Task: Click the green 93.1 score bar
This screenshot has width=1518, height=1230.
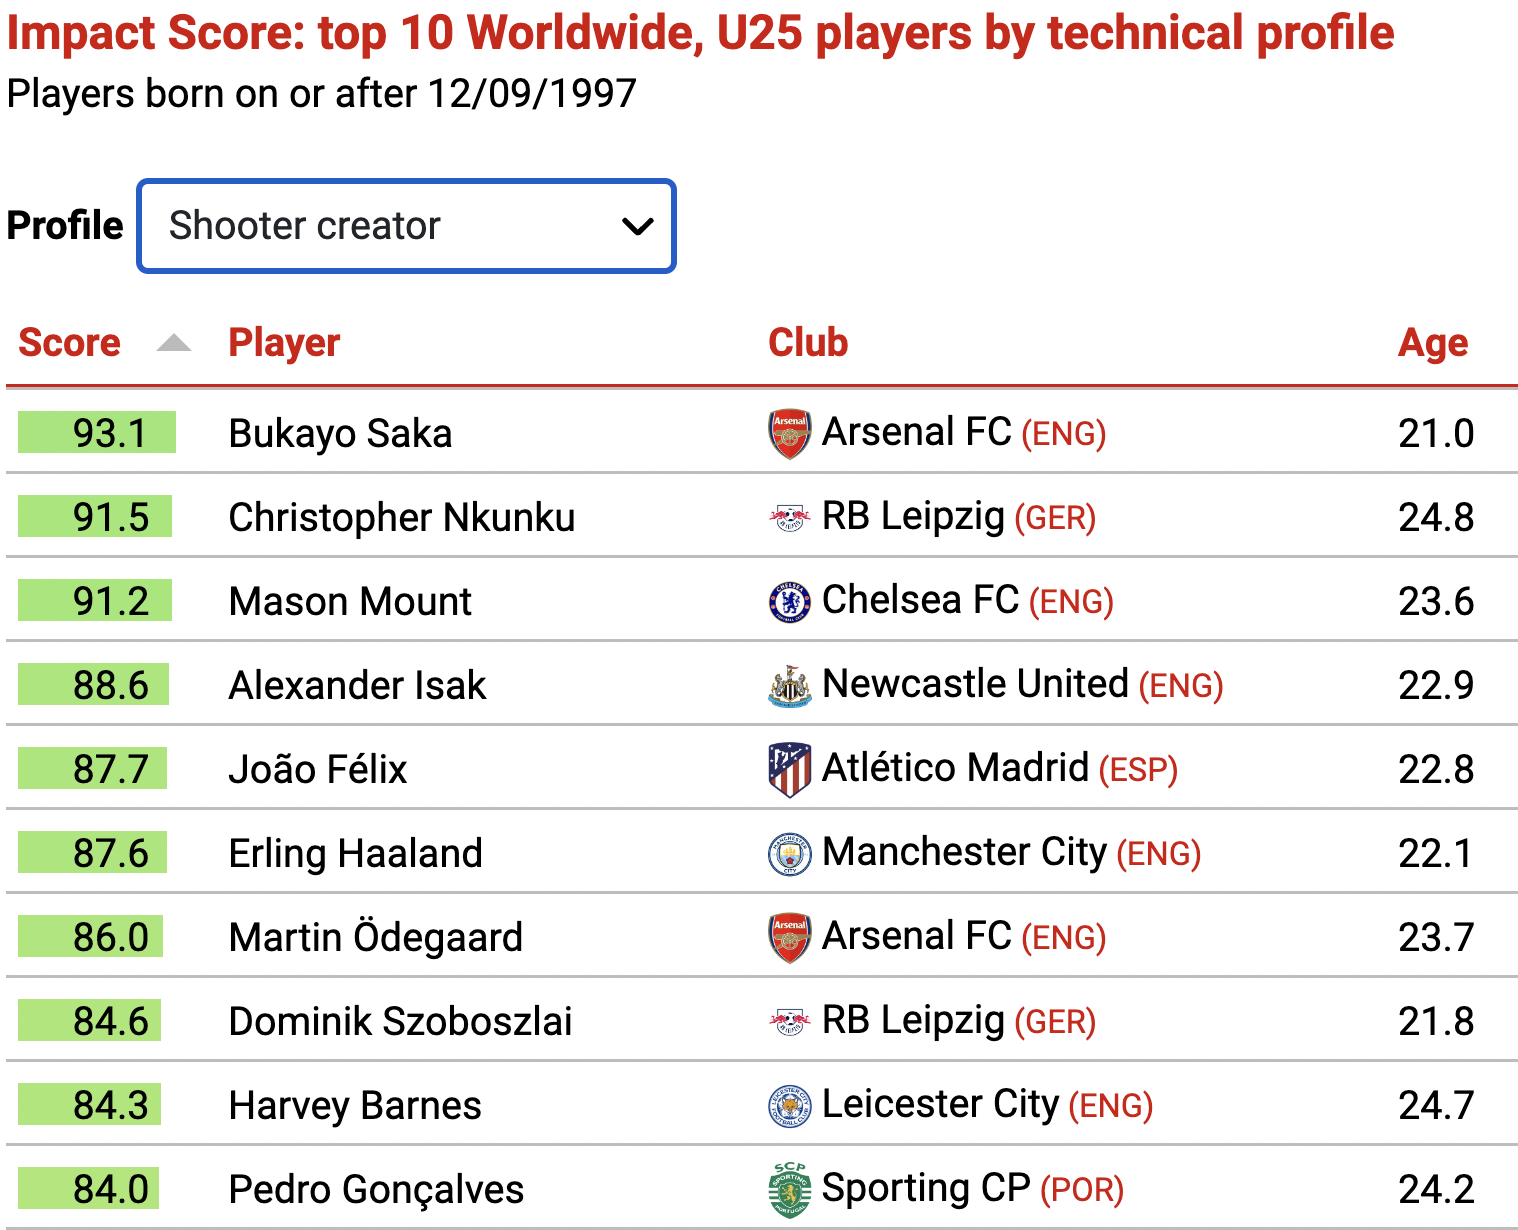Action: (97, 432)
